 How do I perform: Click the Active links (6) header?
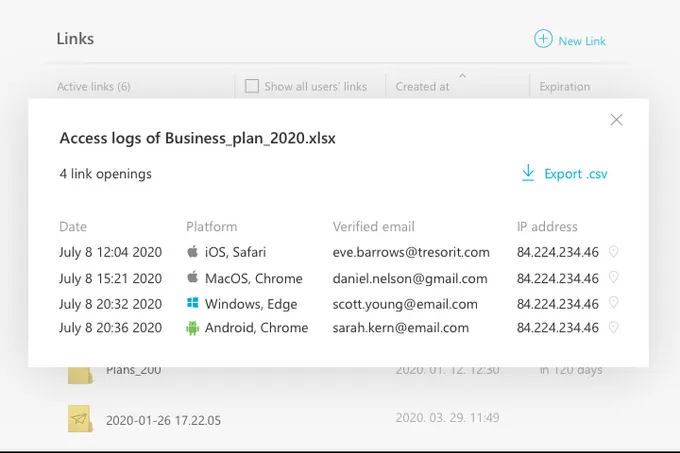click(93, 87)
